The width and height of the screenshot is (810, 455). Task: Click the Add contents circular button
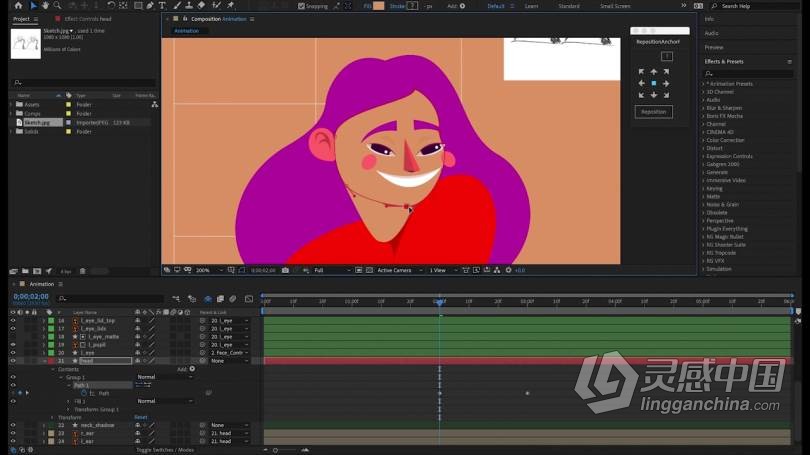192,369
